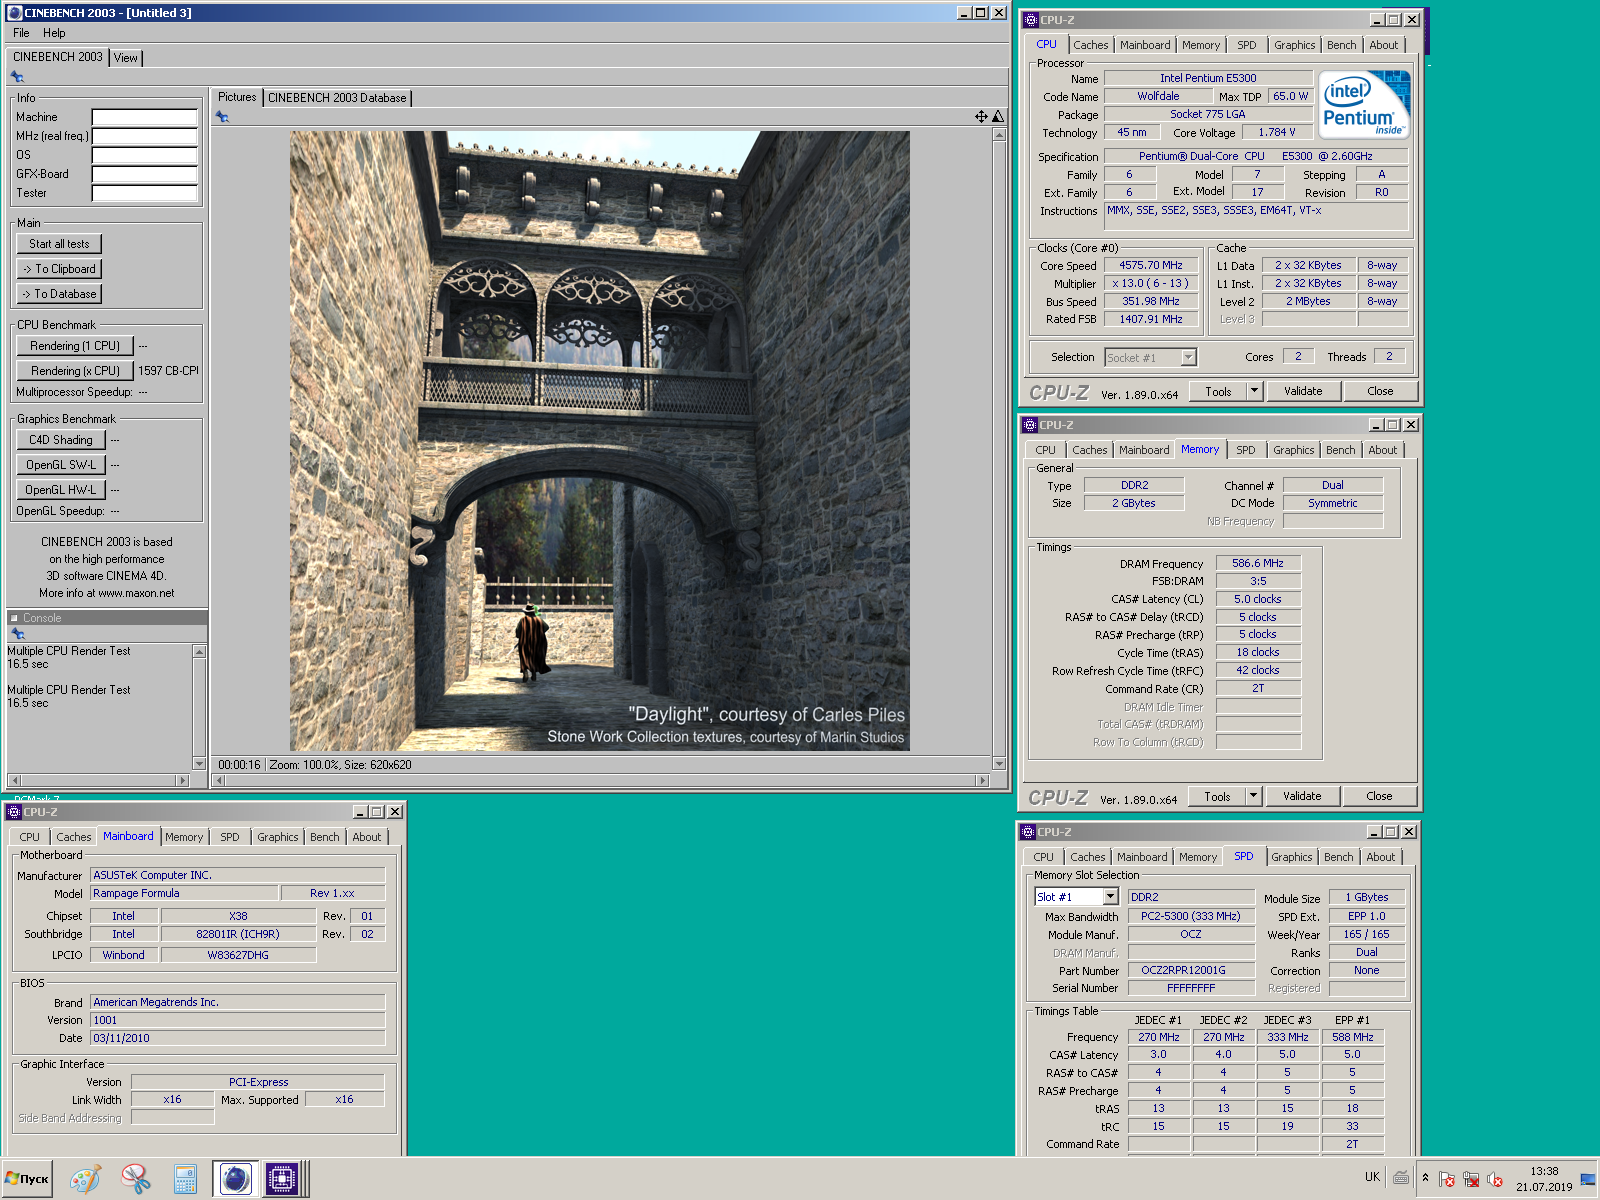
Task: Click the MHz (real freq.) input field
Action: pyautogui.click(x=144, y=136)
